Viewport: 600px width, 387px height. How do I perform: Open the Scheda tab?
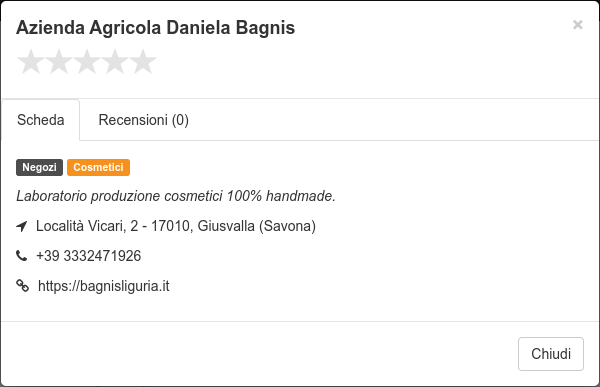point(41,120)
